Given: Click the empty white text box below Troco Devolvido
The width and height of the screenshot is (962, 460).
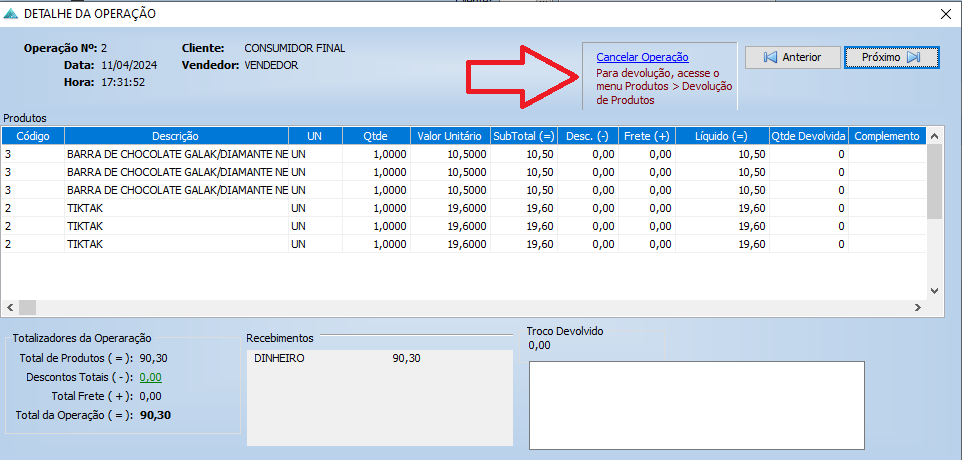Looking at the screenshot, I should 696,405.
